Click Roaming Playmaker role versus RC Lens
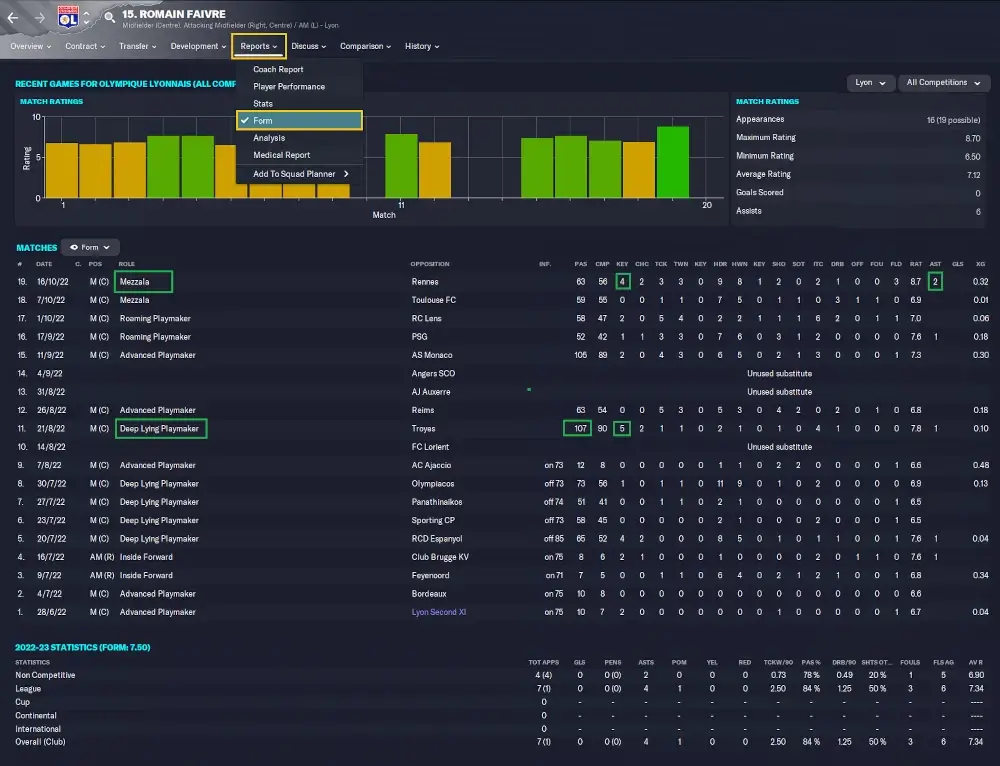This screenshot has height=766, width=1000. 155,318
